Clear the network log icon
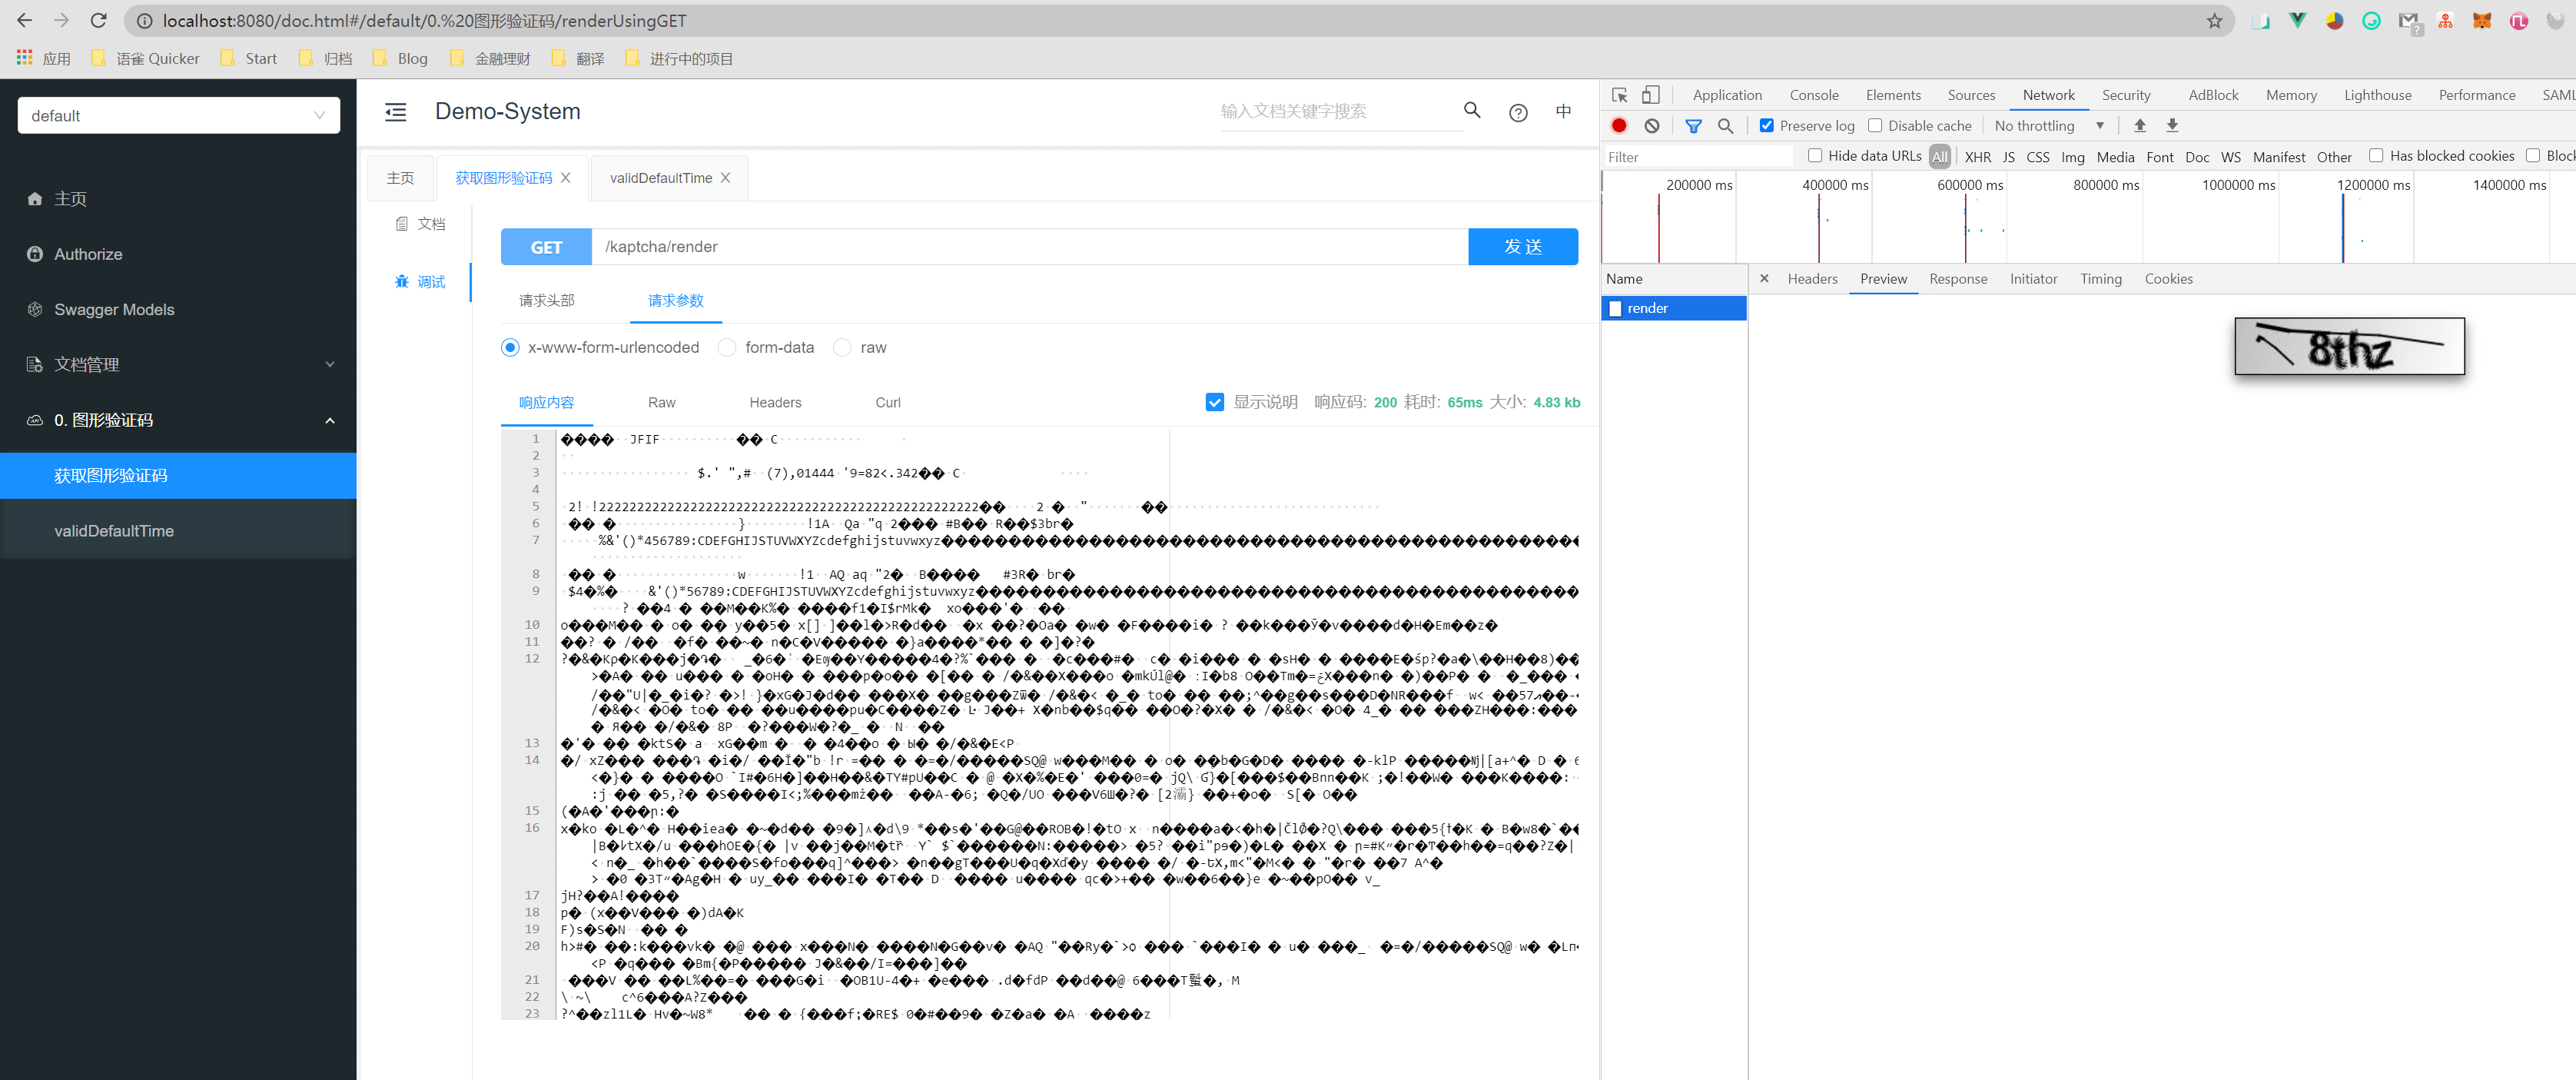This screenshot has width=2576, height=1080. pyautogui.click(x=1651, y=126)
